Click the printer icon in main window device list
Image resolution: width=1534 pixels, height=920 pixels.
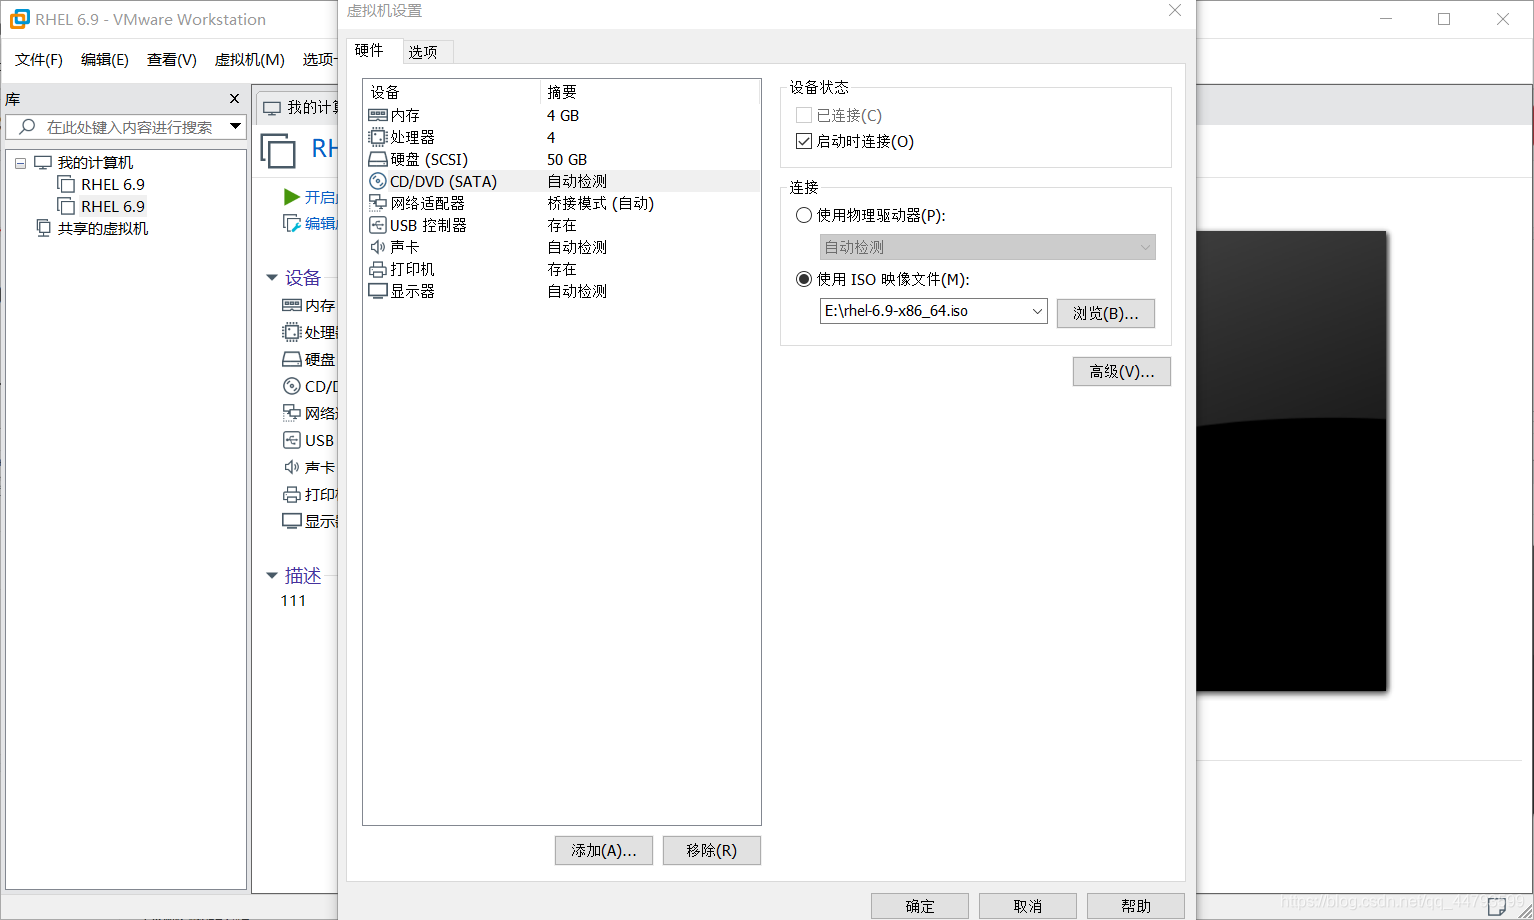coord(292,494)
